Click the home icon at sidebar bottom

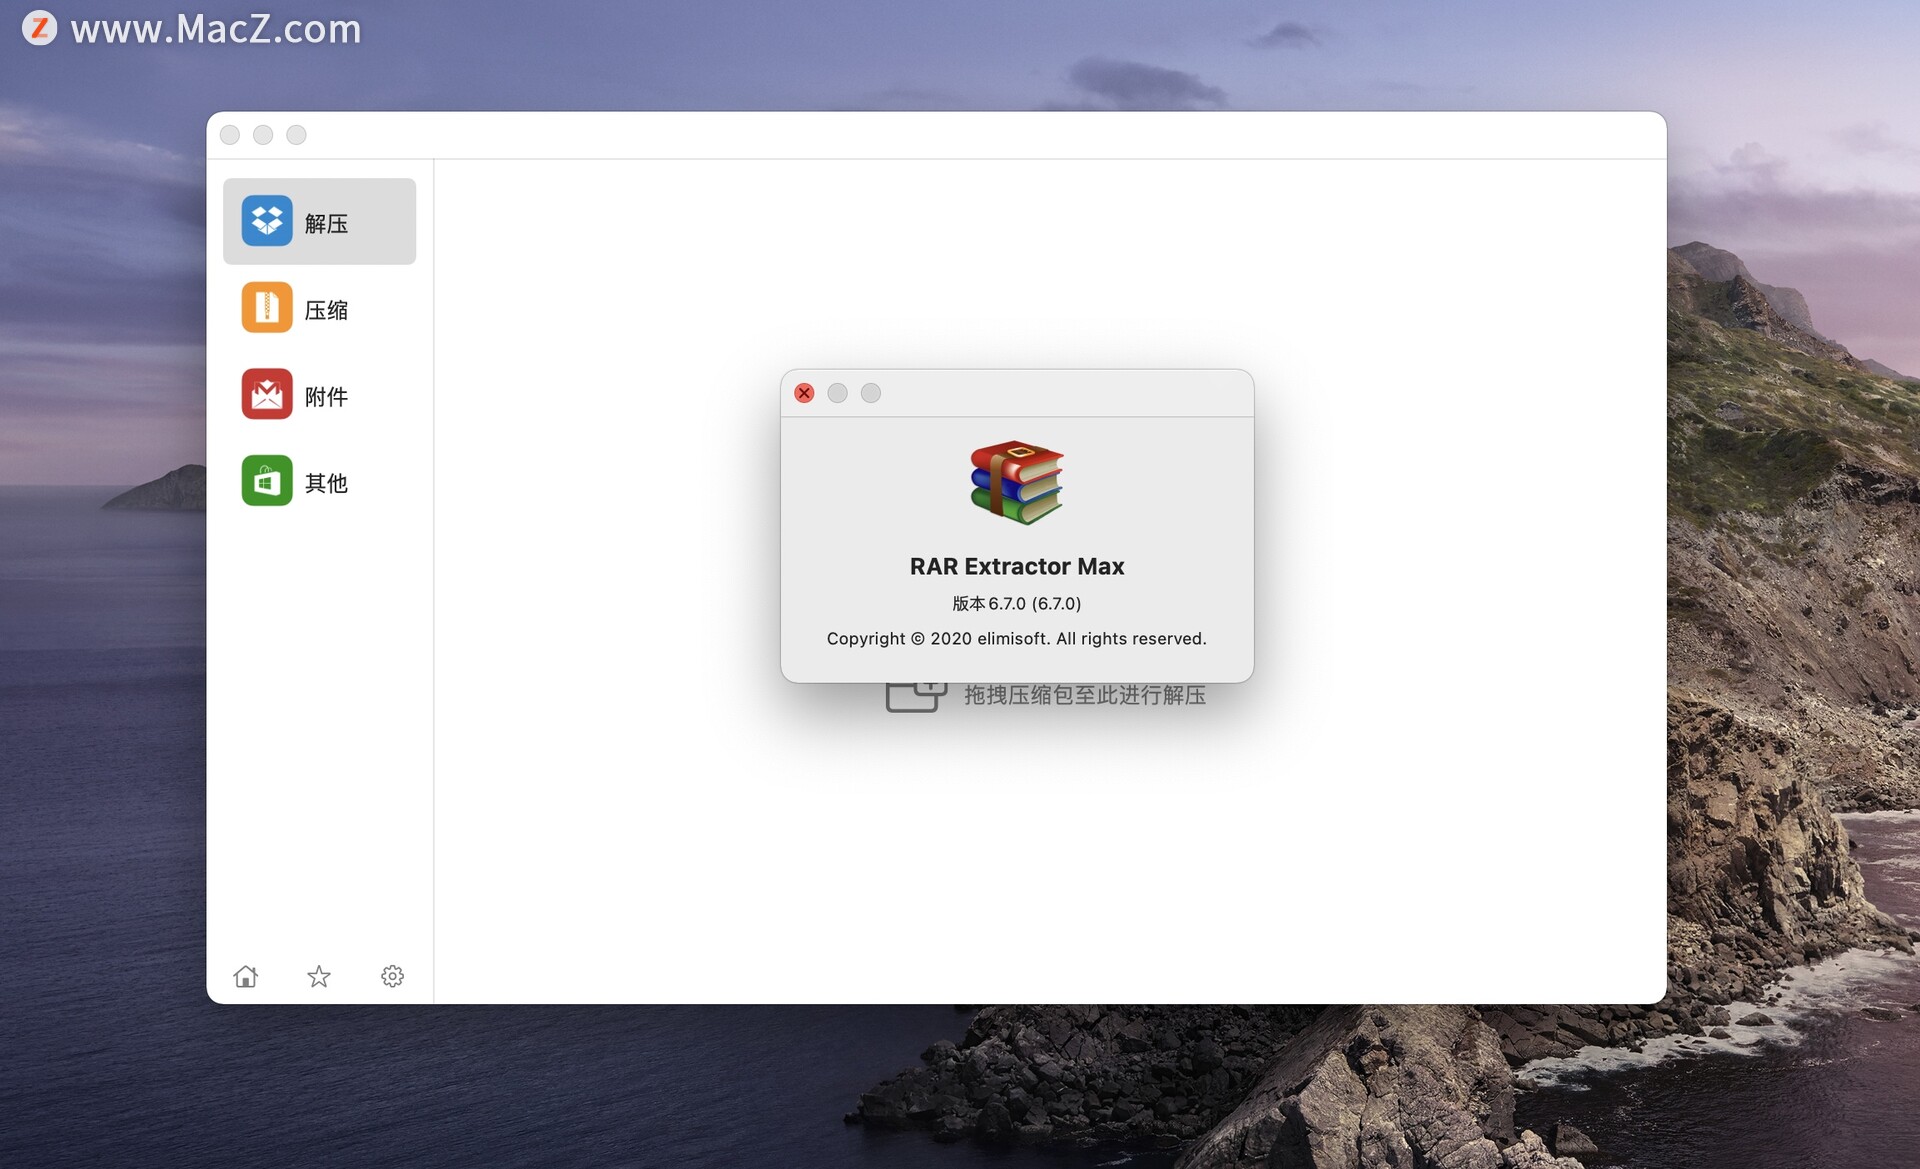click(x=246, y=976)
